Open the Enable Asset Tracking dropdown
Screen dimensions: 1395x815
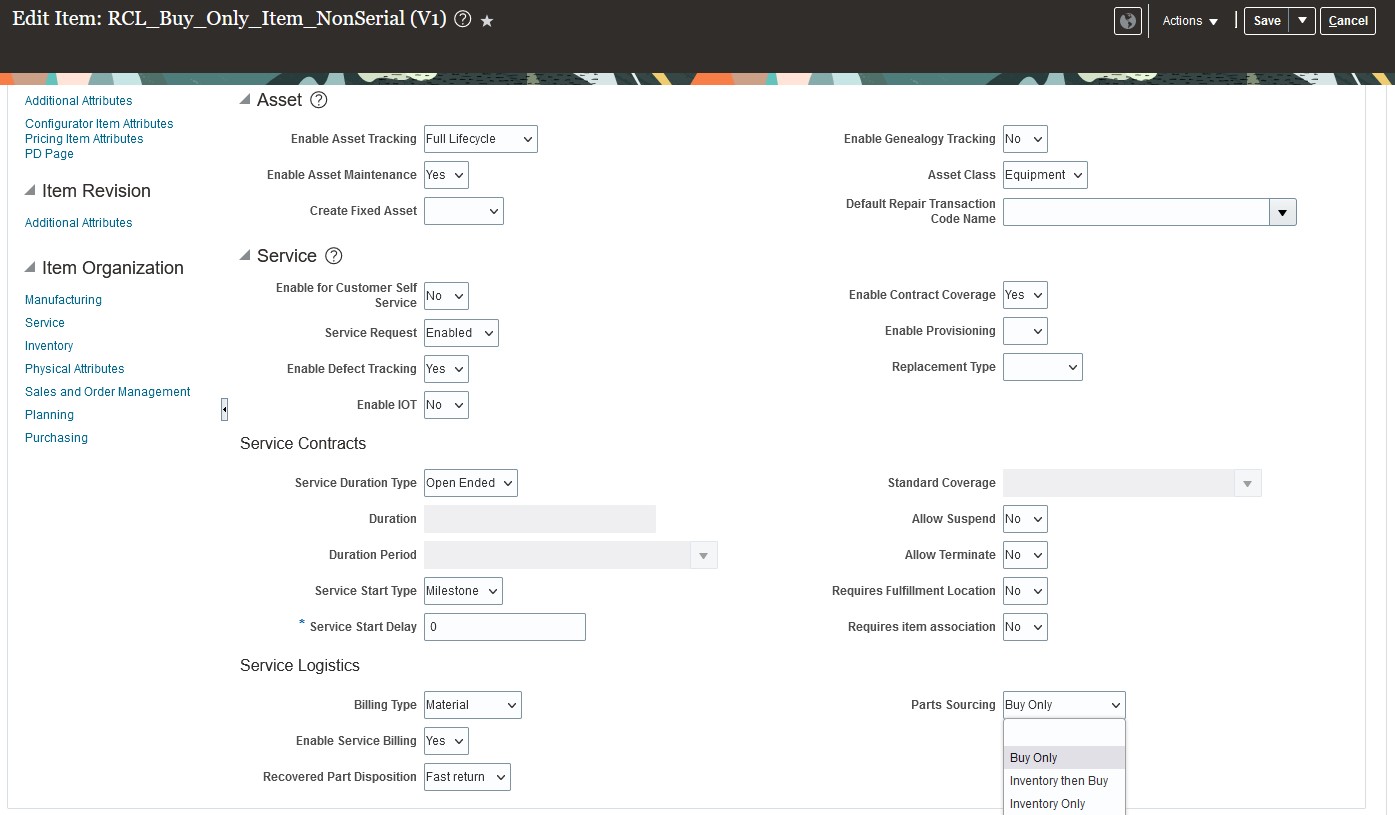(x=481, y=139)
